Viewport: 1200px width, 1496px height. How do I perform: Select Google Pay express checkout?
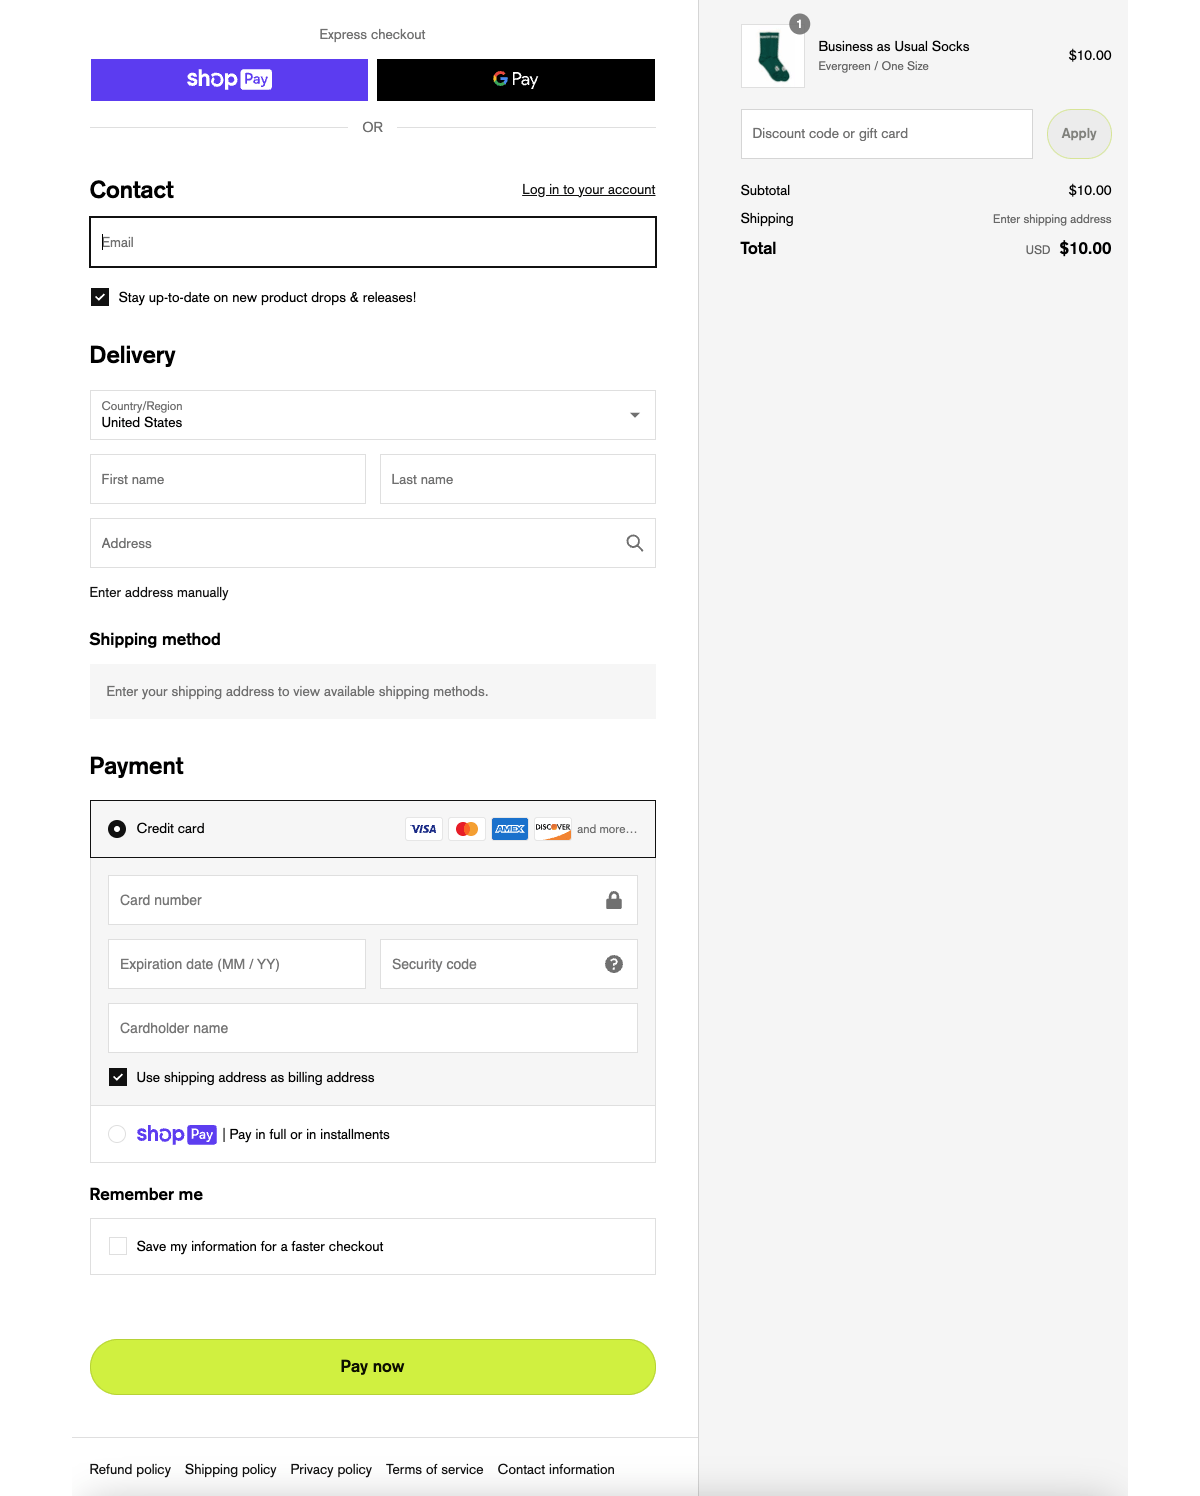tap(514, 79)
